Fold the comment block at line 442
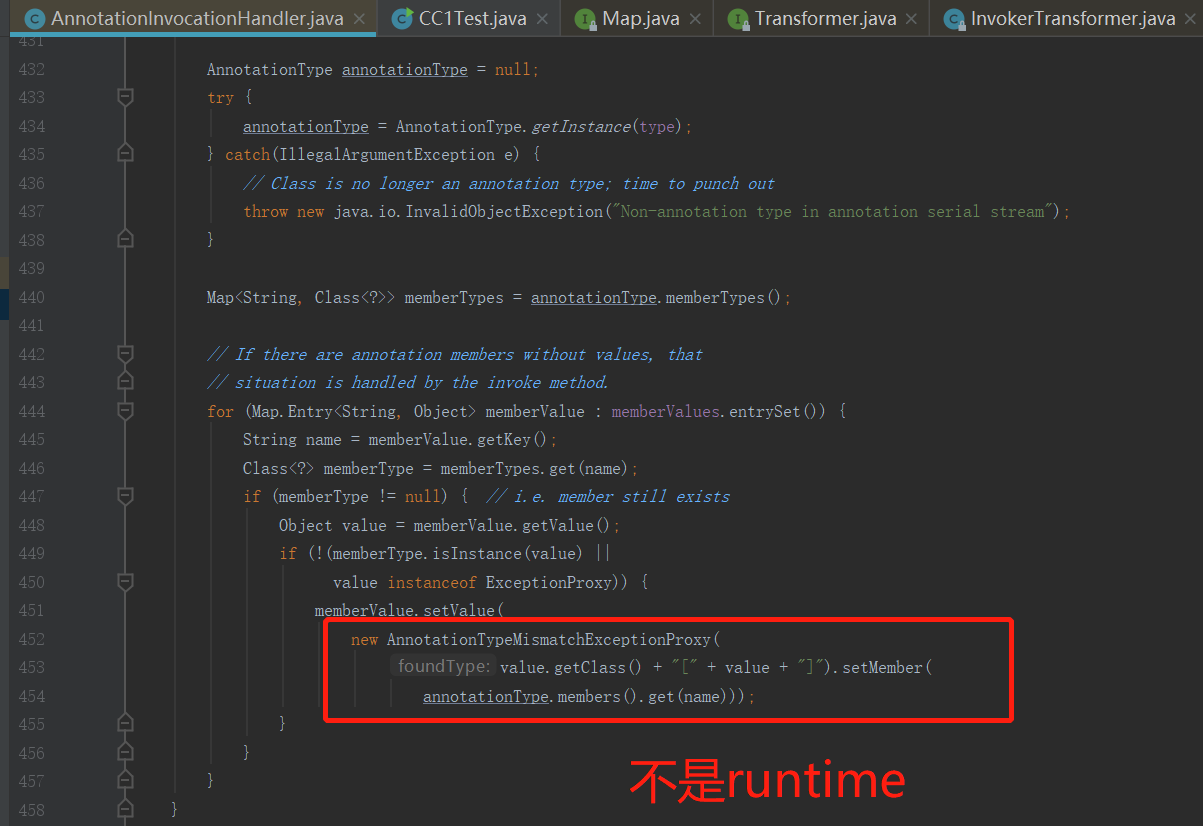The width and height of the screenshot is (1203, 826). point(125,355)
